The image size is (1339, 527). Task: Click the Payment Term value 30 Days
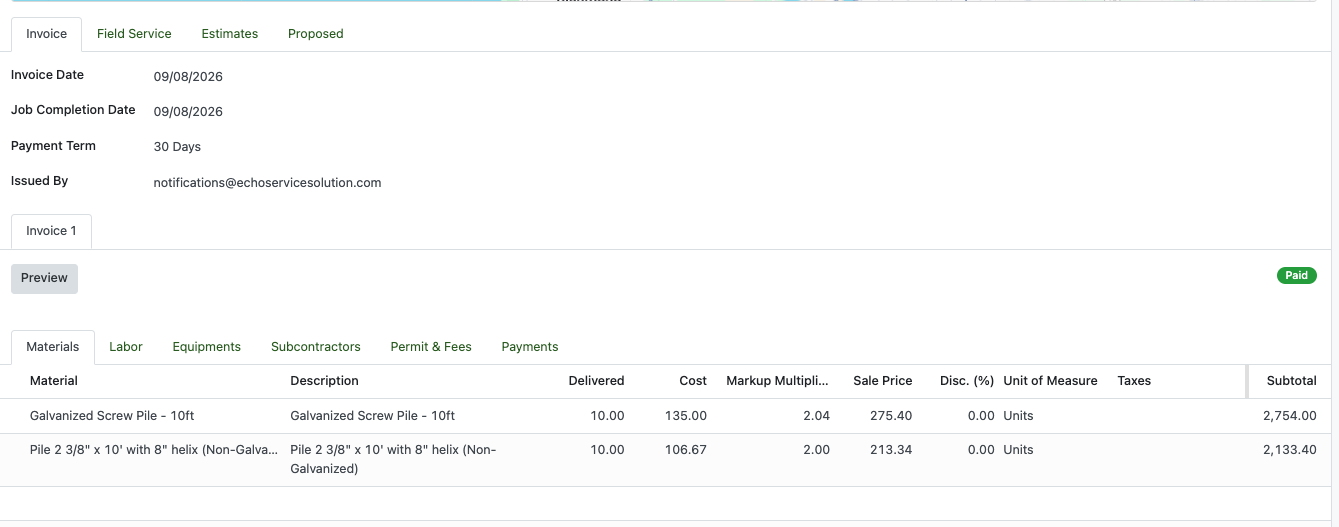point(177,147)
